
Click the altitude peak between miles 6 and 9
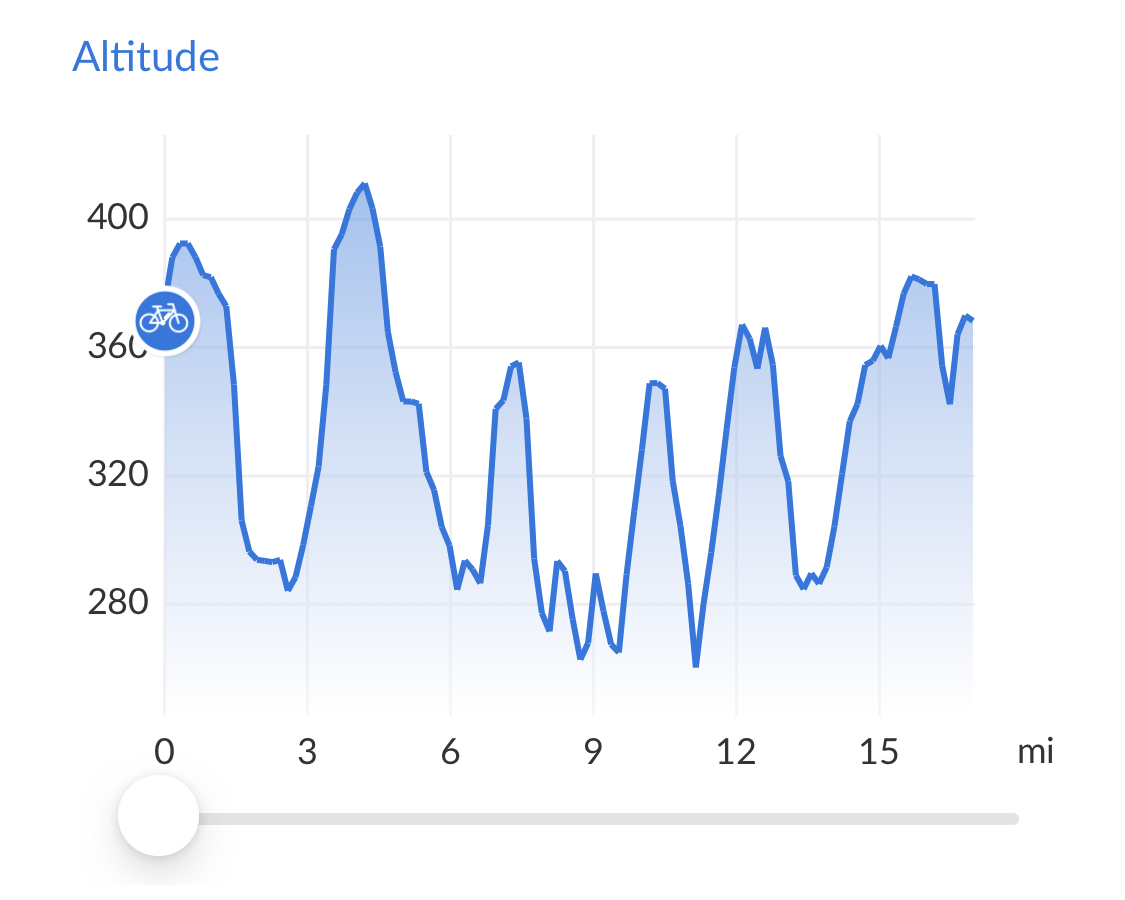[516, 364]
